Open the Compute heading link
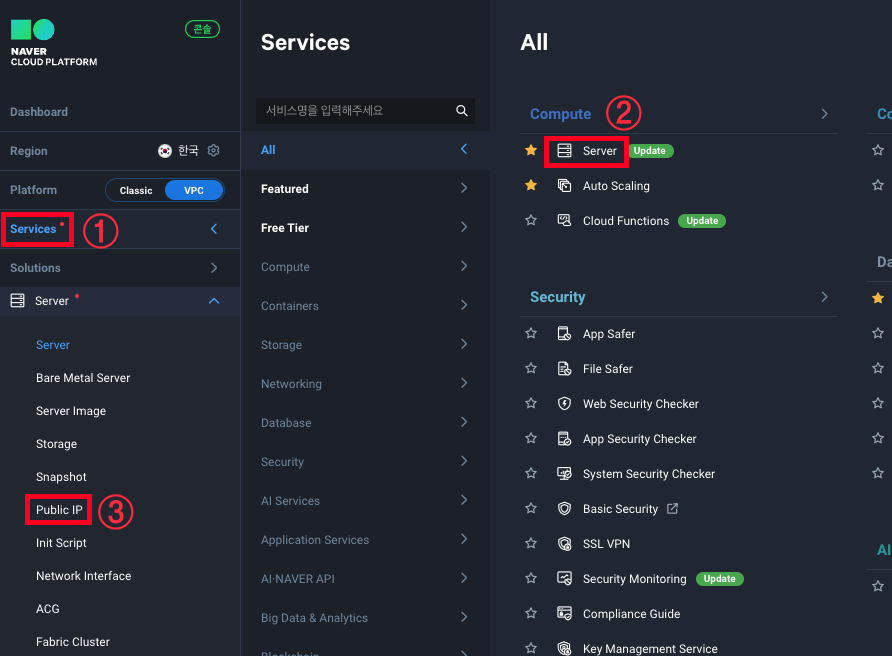Image resolution: width=892 pixels, height=656 pixels. [560, 114]
